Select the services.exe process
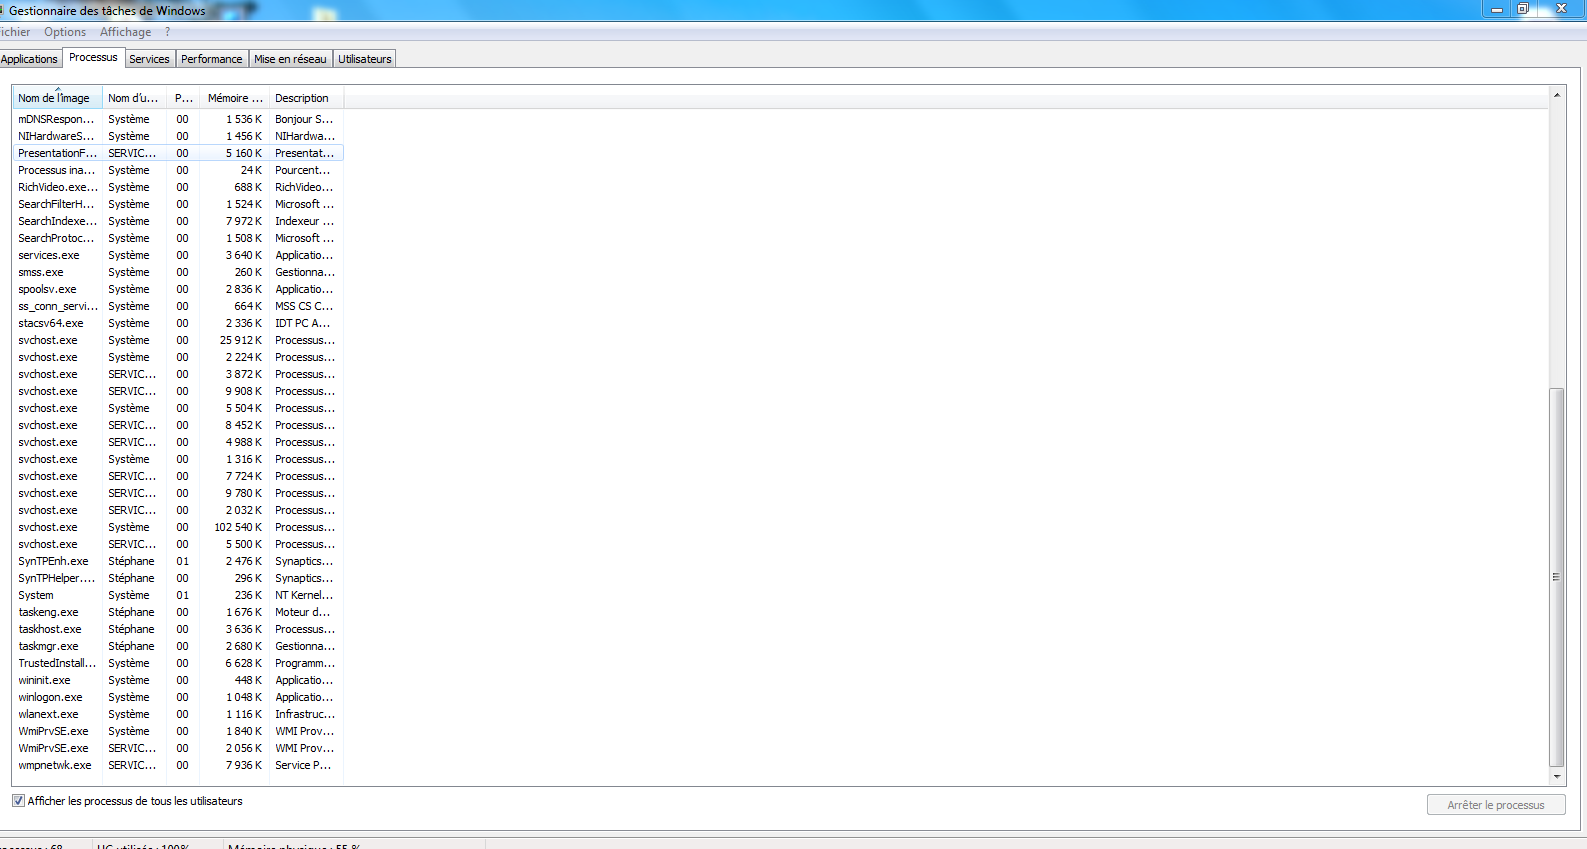Screen dimensions: 1587x849 pos(178,255)
